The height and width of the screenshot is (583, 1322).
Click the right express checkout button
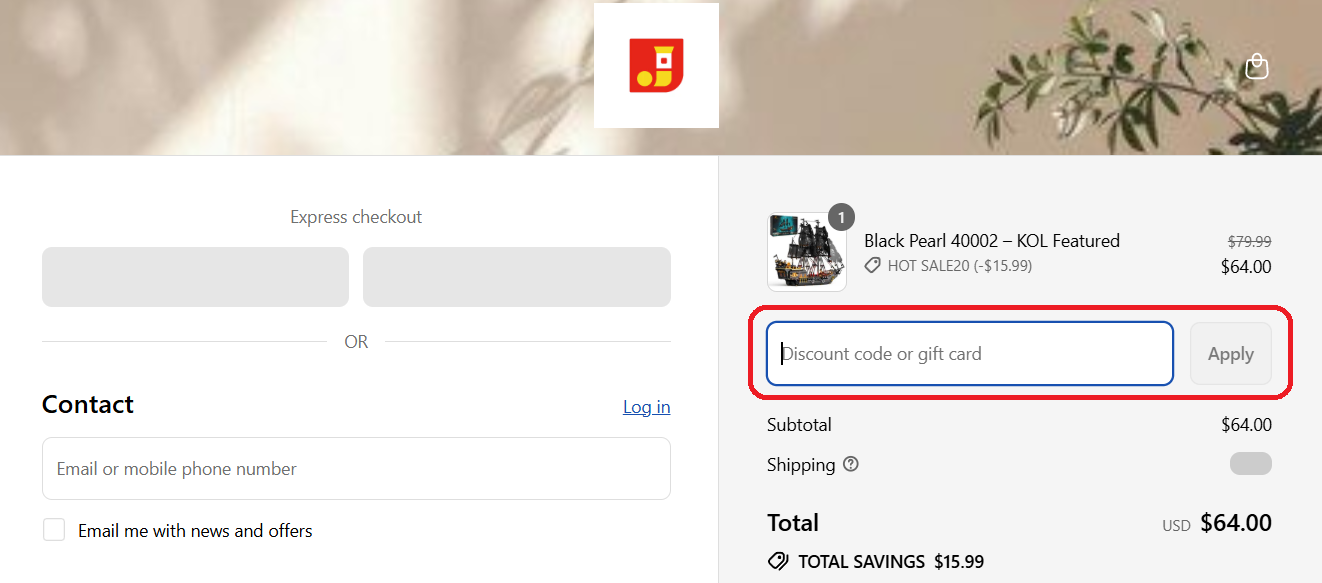[516, 277]
